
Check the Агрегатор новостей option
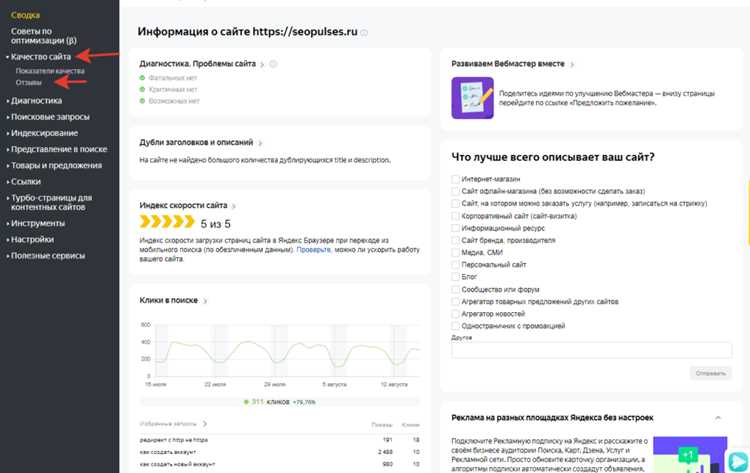click(455, 314)
